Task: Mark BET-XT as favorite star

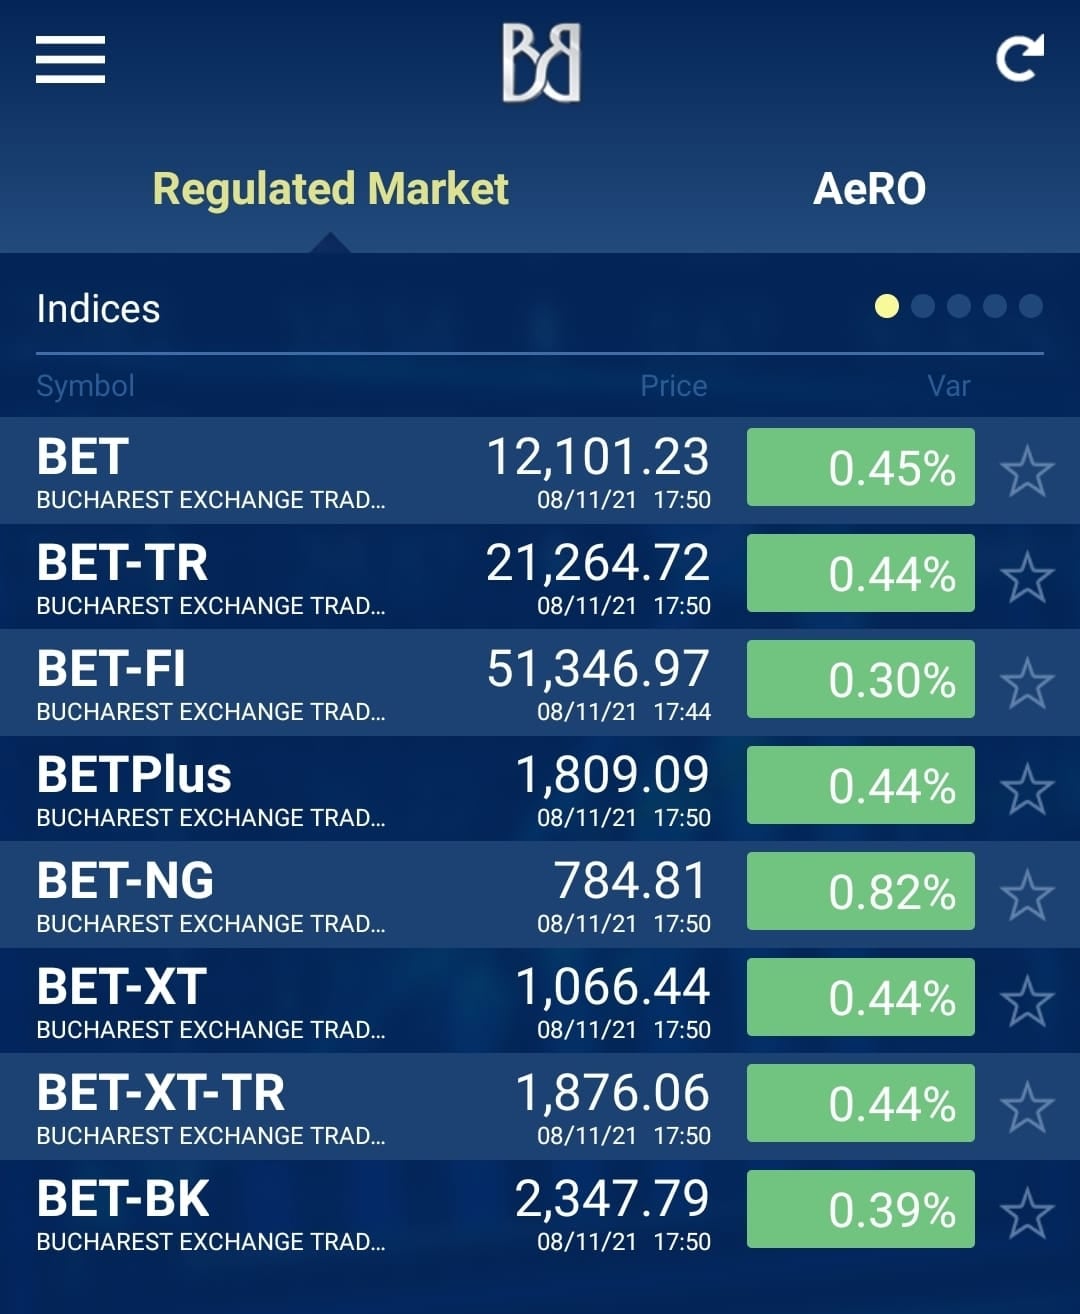Action: (x=1027, y=1002)
